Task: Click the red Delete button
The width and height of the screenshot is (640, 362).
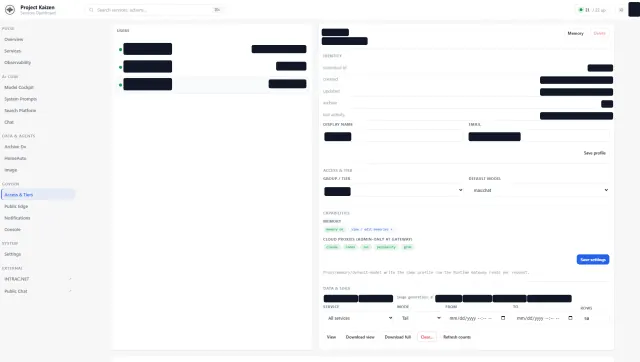Action: (600, 33)
